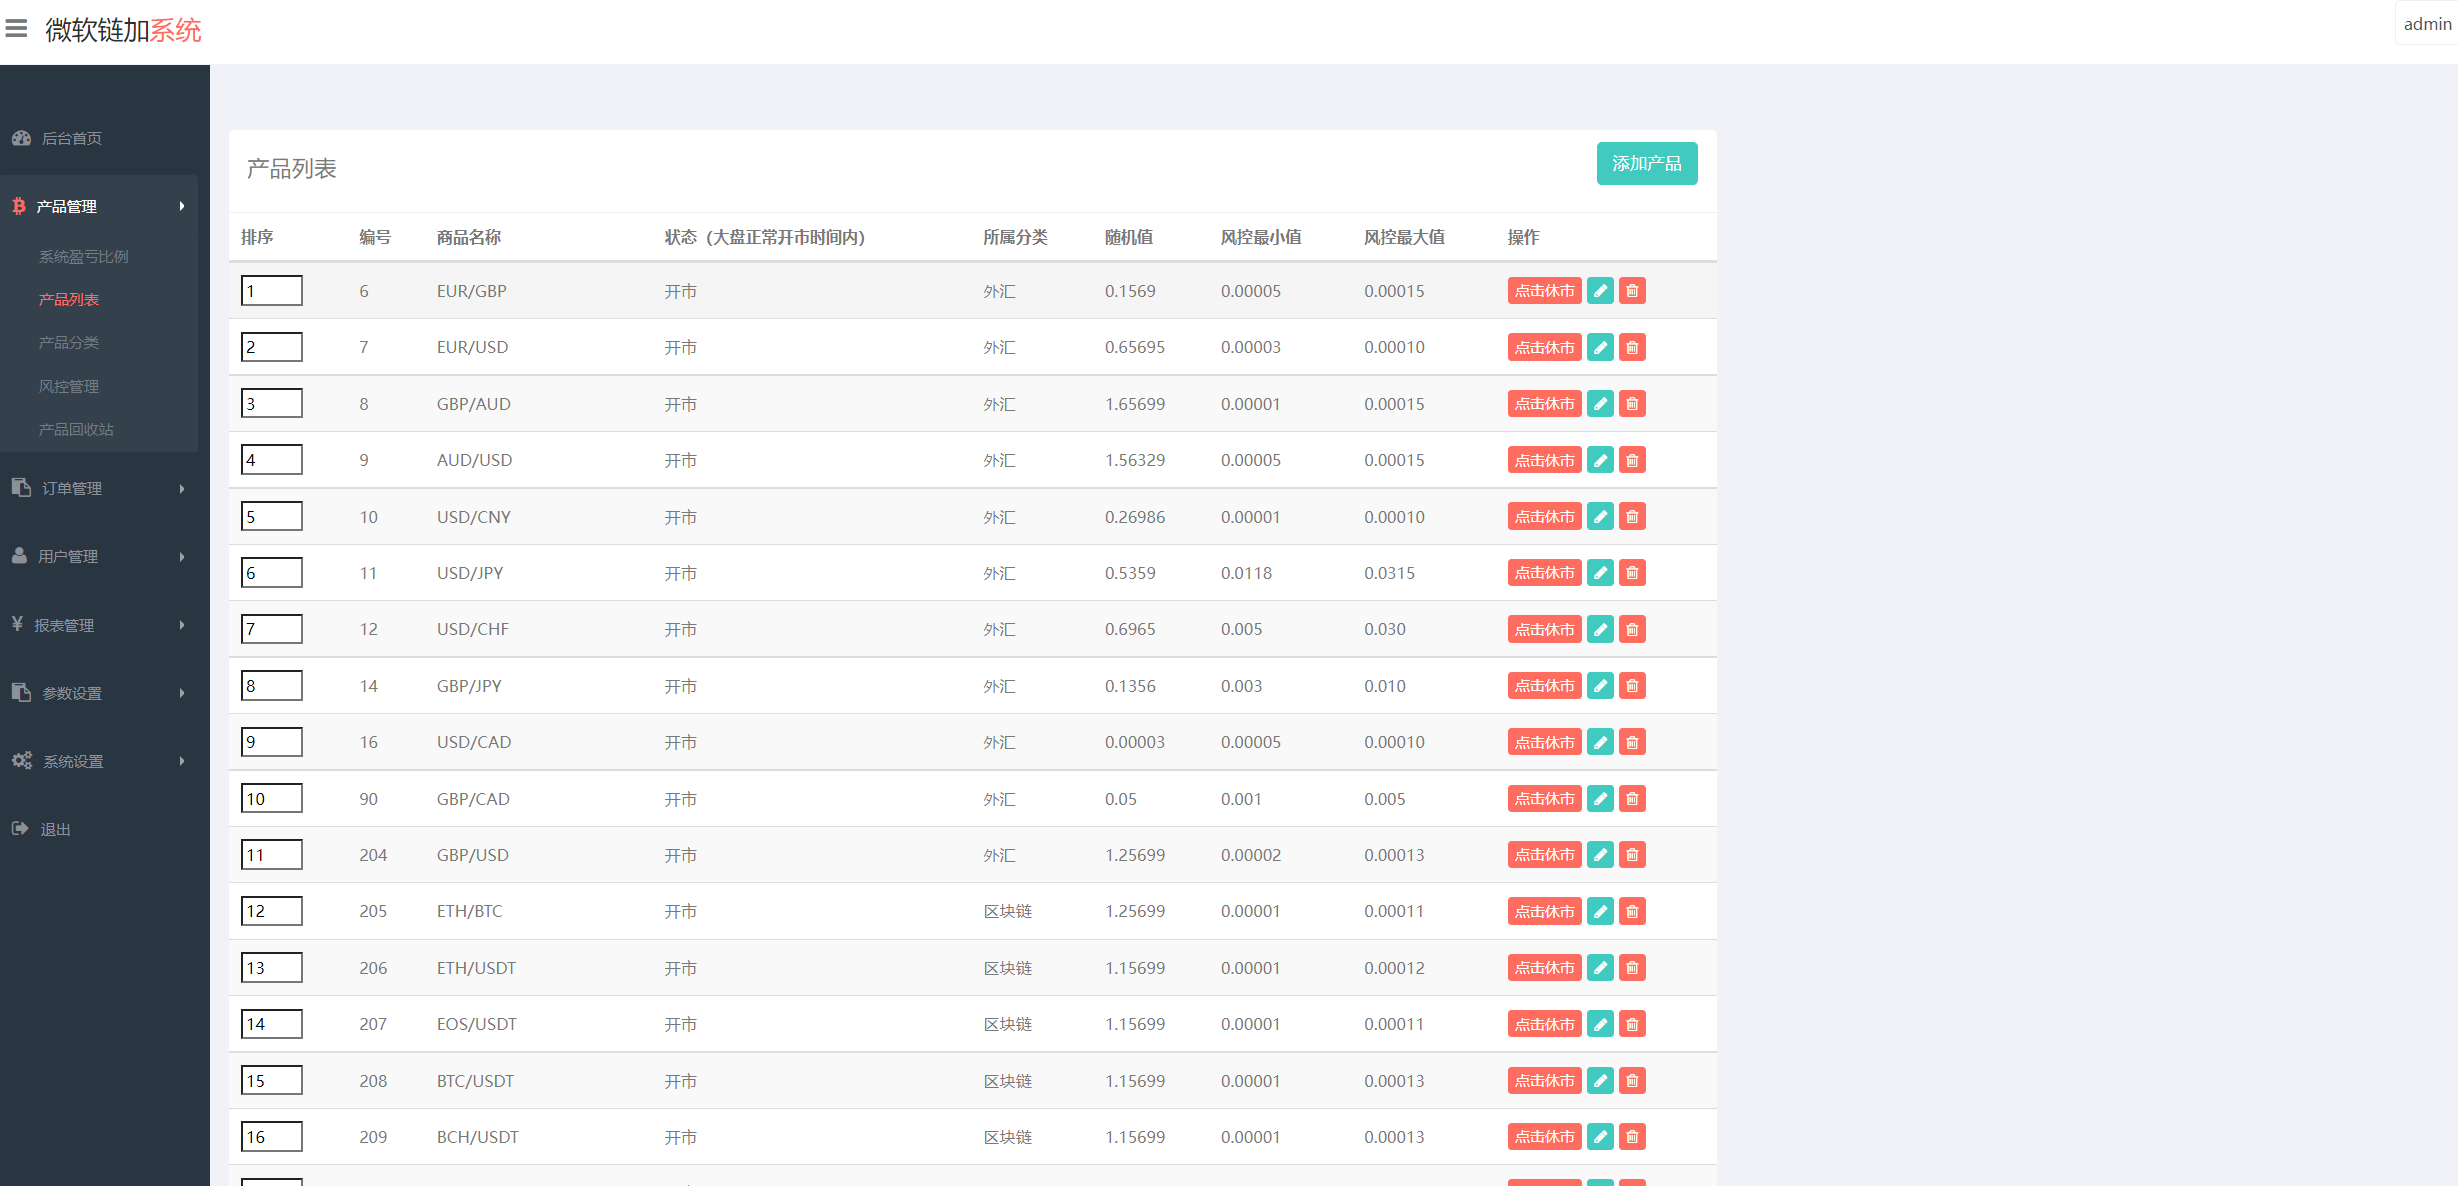2458x1186 pixels.
Task: Click the sort order field for GBP/JPY
Action: (x=271, y=686)
